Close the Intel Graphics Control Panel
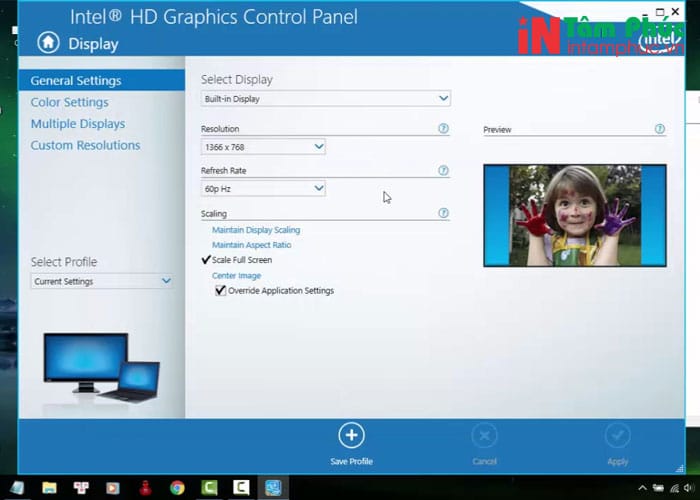 675,12
